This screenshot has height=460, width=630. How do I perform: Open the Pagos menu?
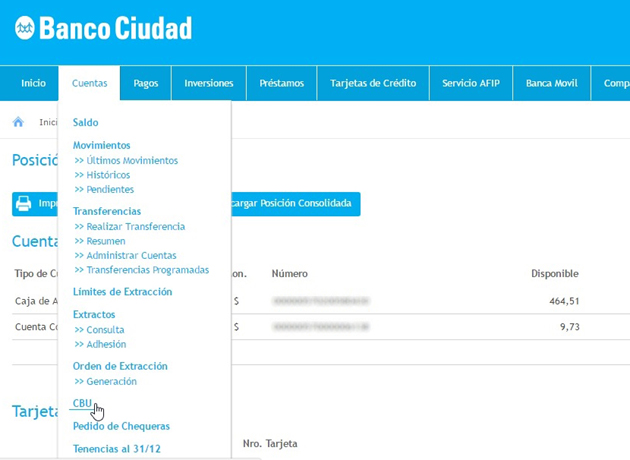pos(146,84)
